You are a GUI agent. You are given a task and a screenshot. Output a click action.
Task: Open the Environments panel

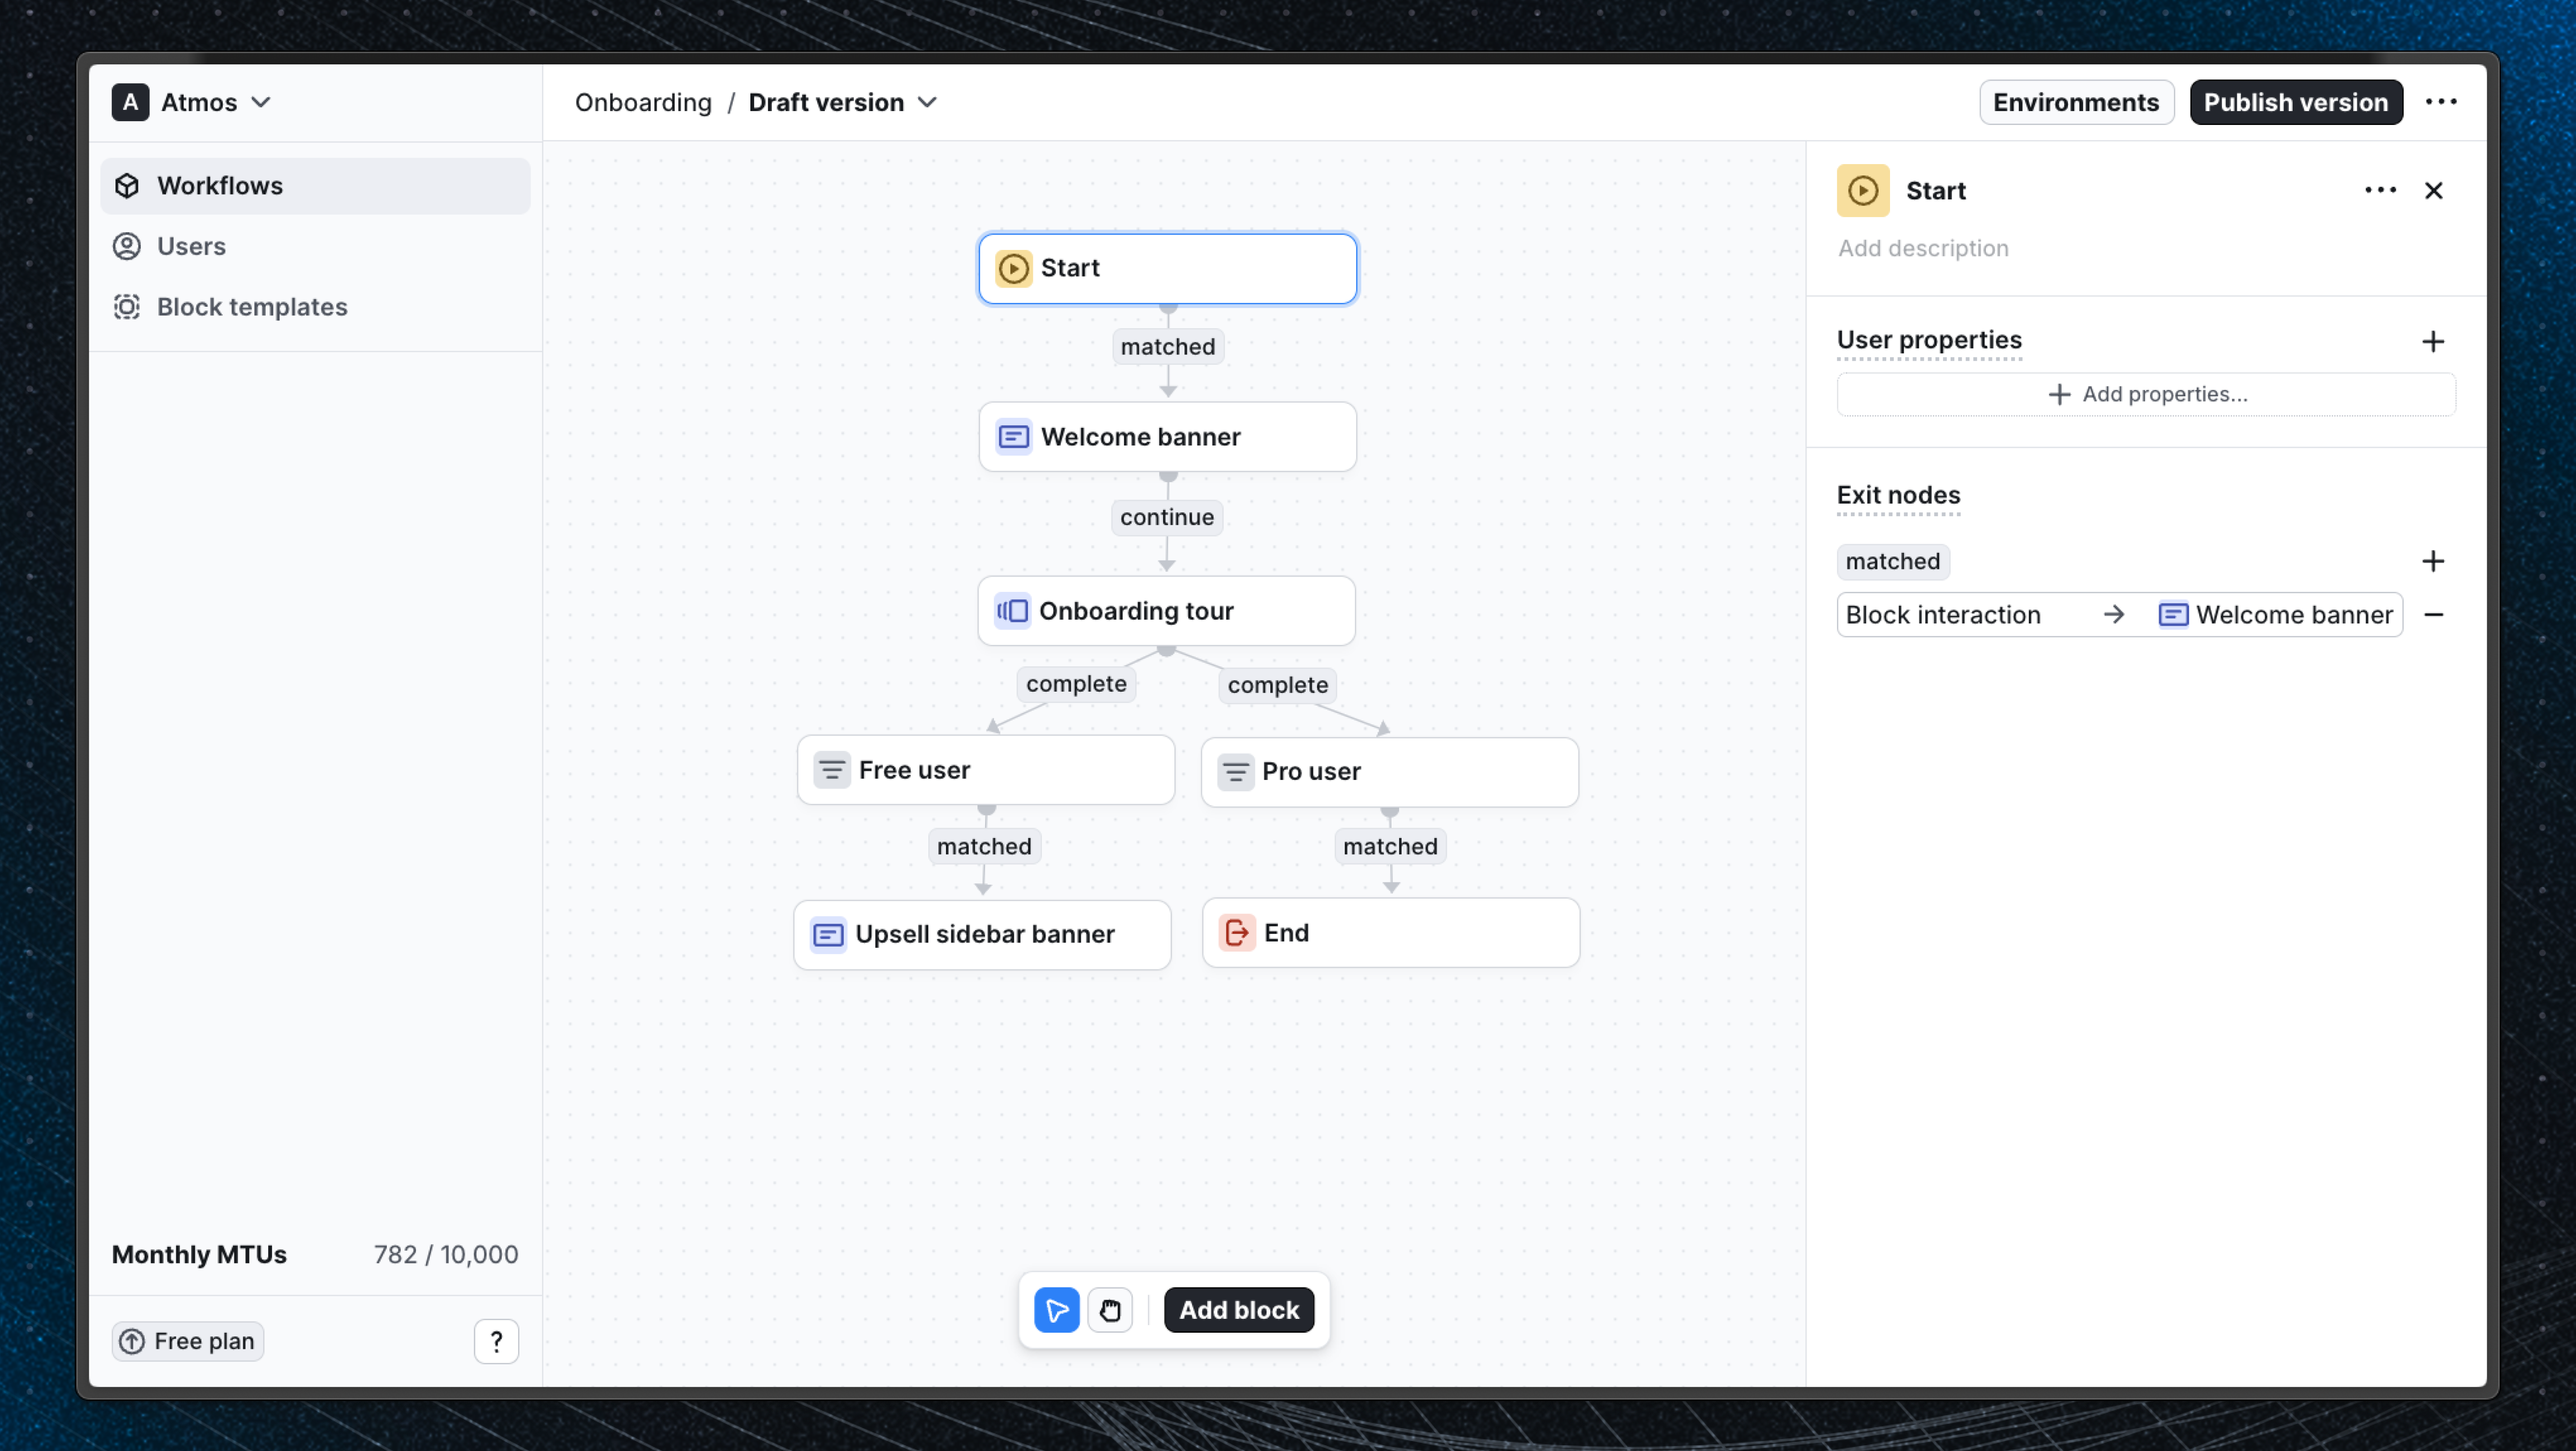click(2076, 102)
